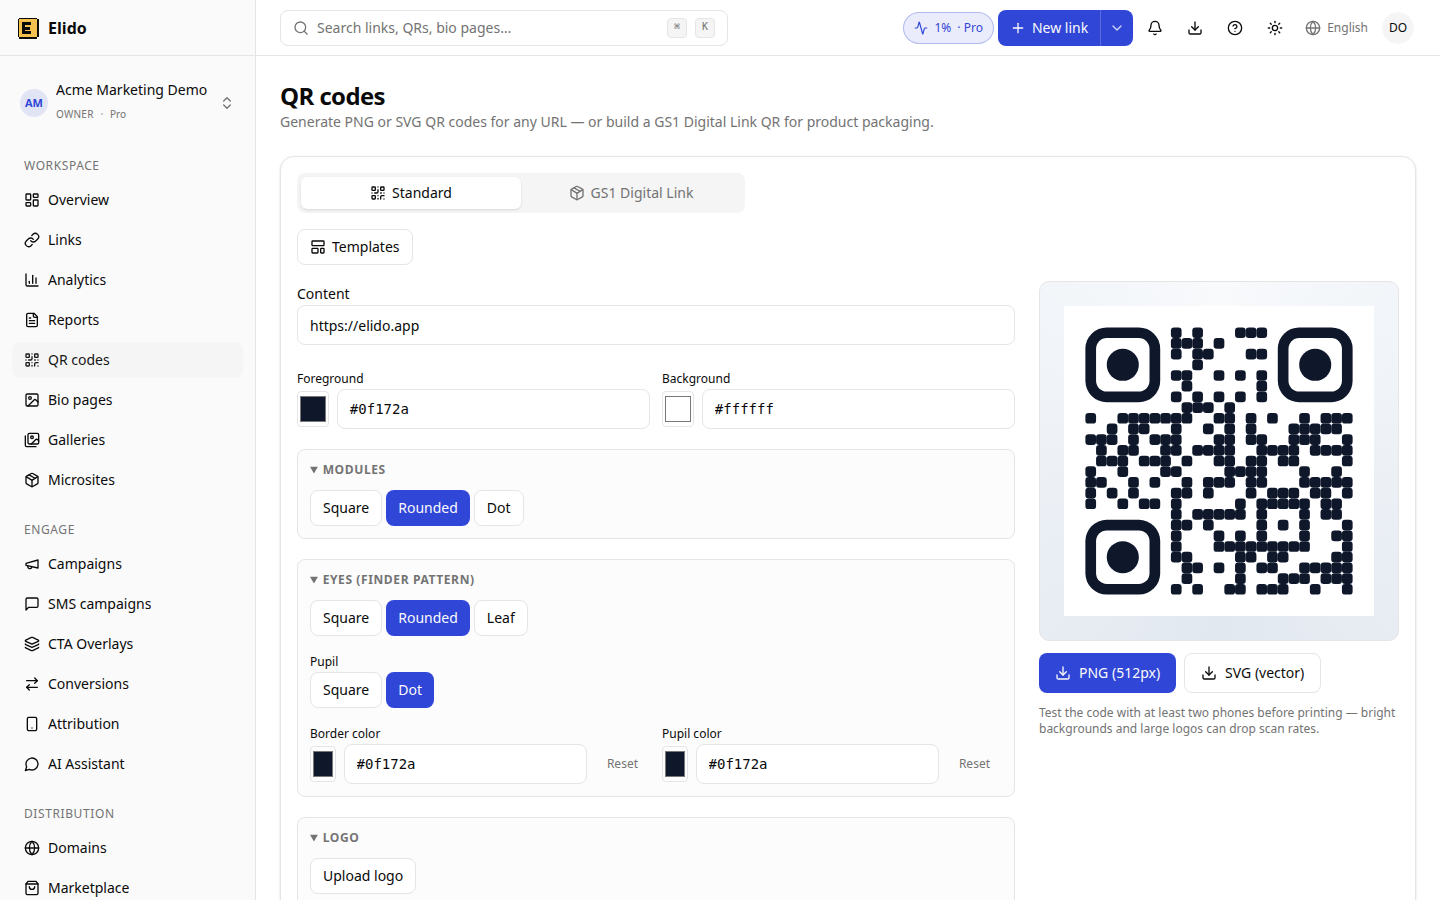Select Square module style

coord(346,508)
